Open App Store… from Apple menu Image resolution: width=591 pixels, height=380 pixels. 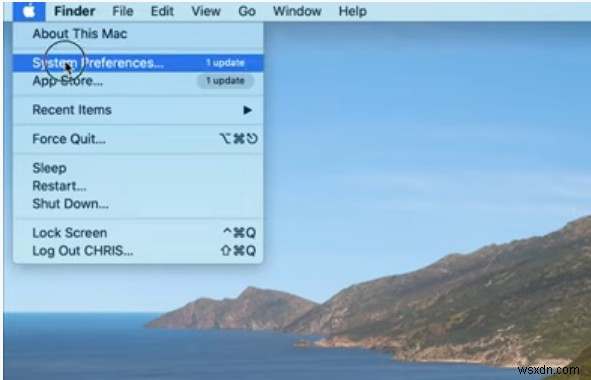coord(138,81)
